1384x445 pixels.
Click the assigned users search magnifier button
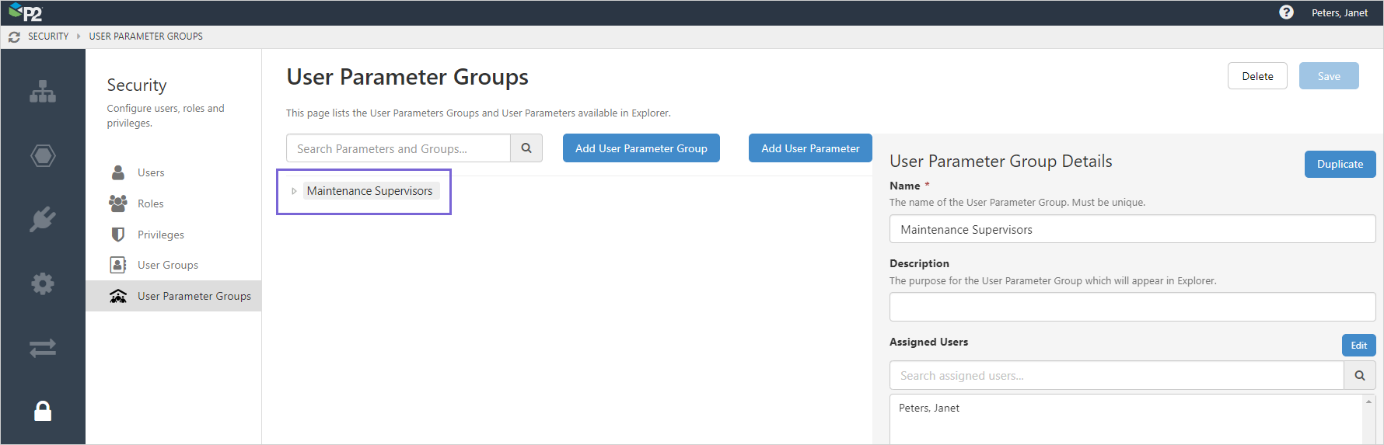click(1359, 376)
